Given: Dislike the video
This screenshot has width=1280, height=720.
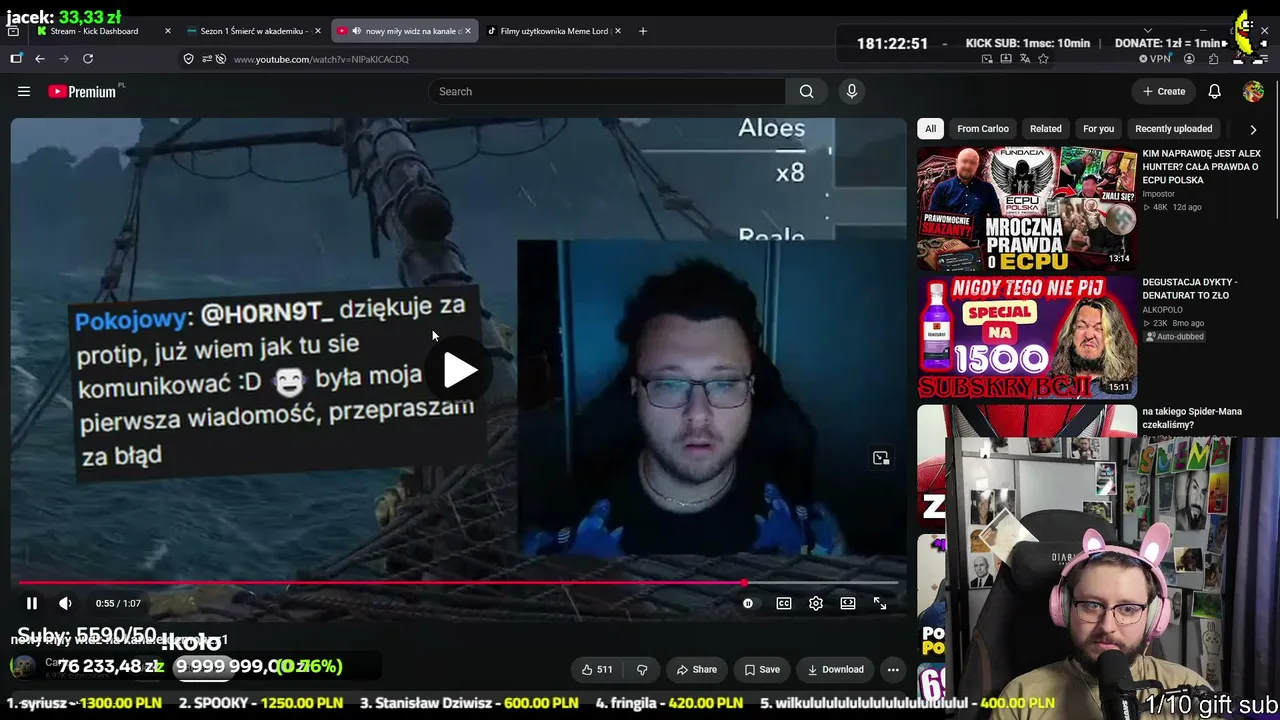Looking at the screenshot, I should tap(642, 670).
